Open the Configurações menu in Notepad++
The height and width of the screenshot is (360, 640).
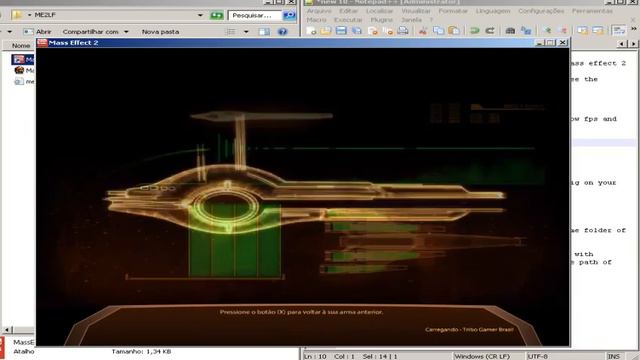541,11
